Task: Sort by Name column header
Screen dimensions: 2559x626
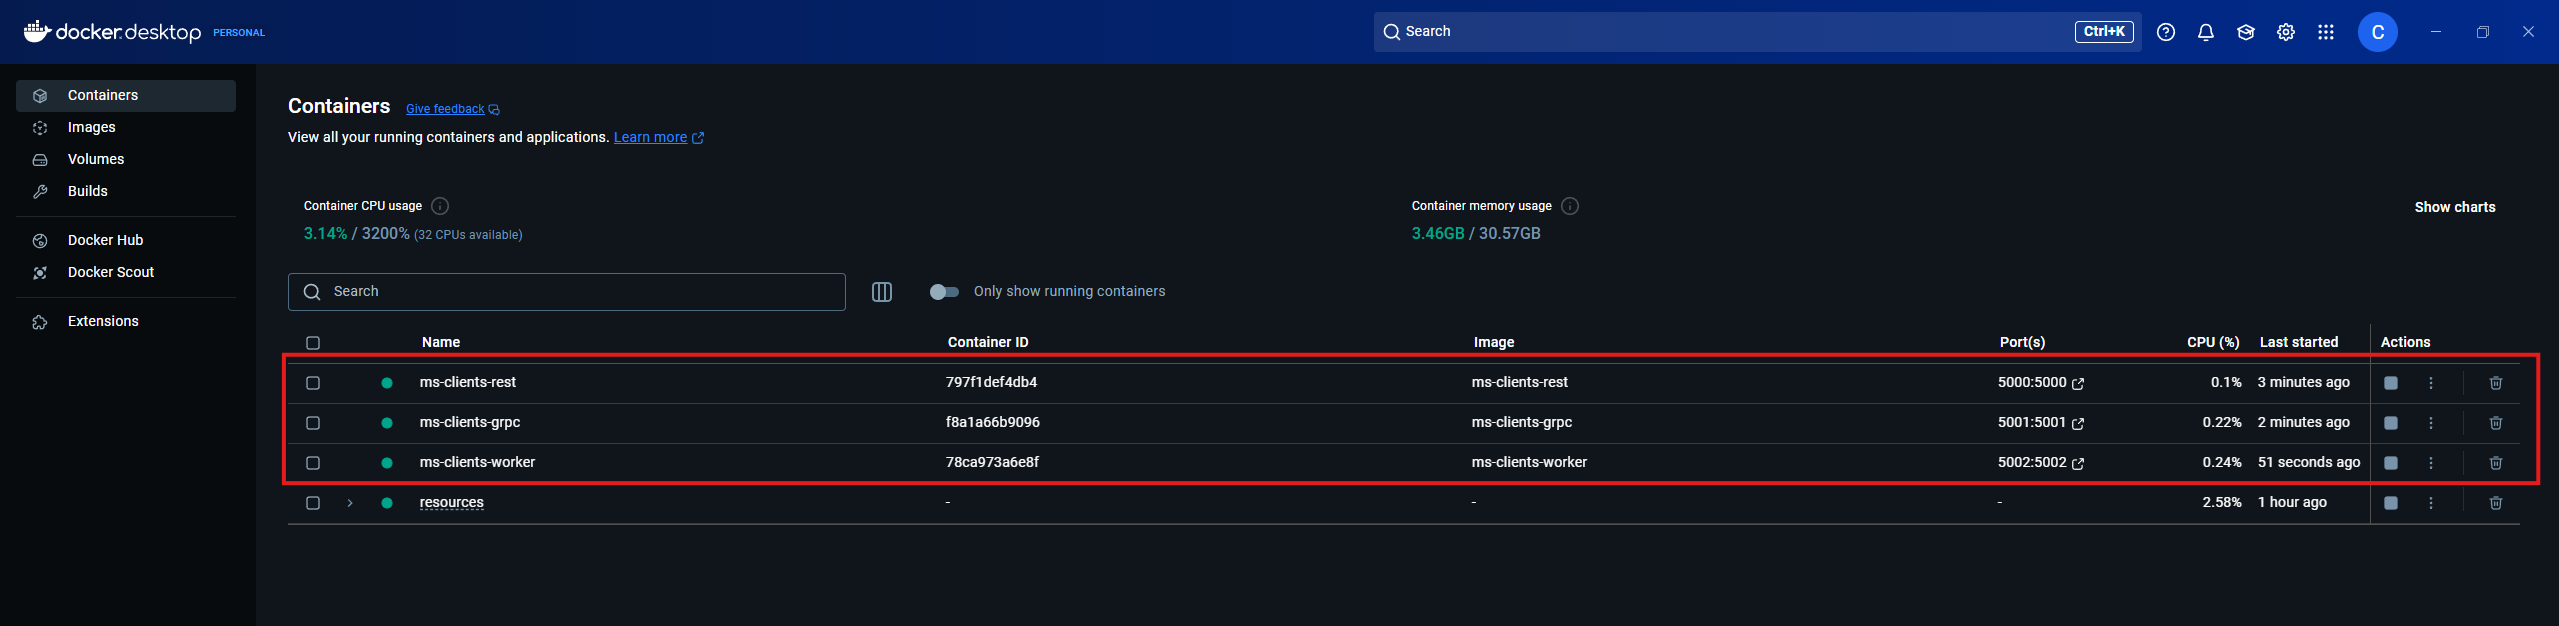Action: coord(441,342)
